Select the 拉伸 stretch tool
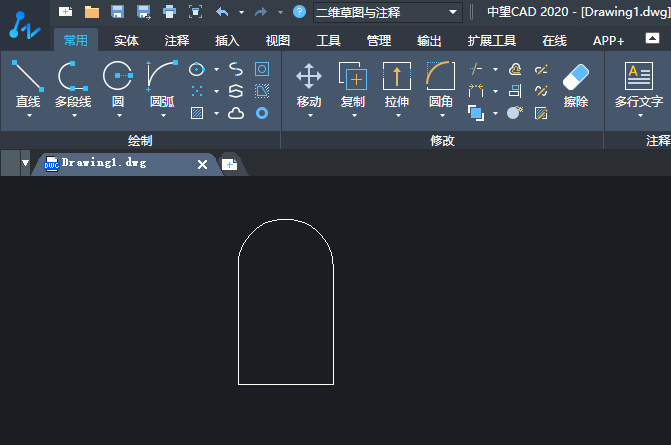Screen dimensions: 671x445 397,84
